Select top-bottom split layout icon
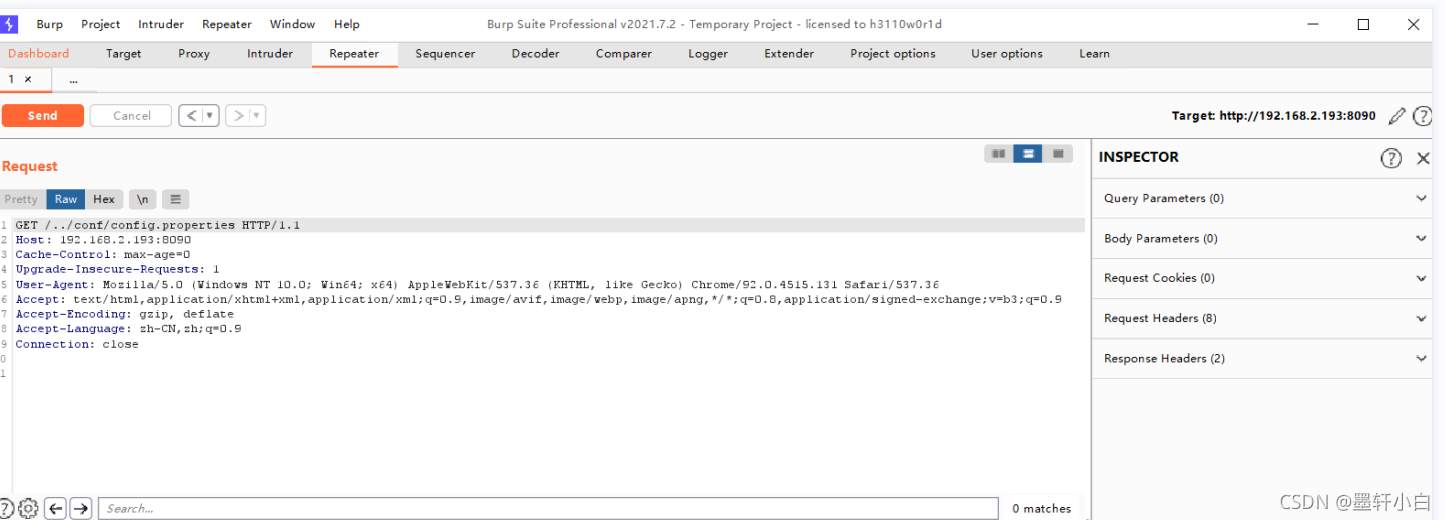Image resolution: width=1445 pixels, height=520 pixels. (1028, 154)
